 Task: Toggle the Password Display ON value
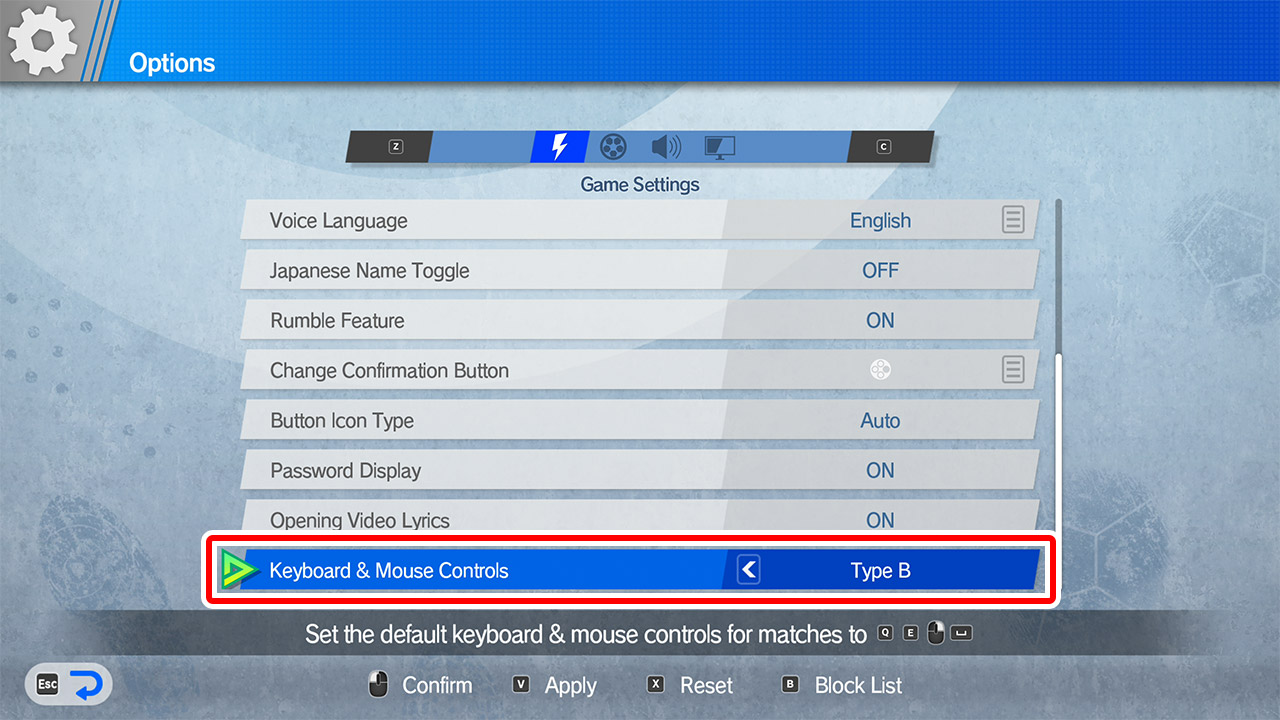coord(880,470)
